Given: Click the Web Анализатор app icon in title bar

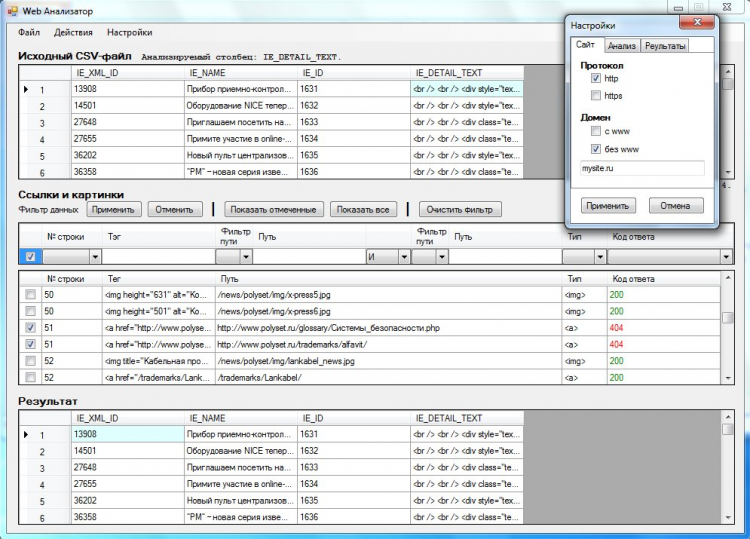Looking at the screenshot, I should [12, 11].
